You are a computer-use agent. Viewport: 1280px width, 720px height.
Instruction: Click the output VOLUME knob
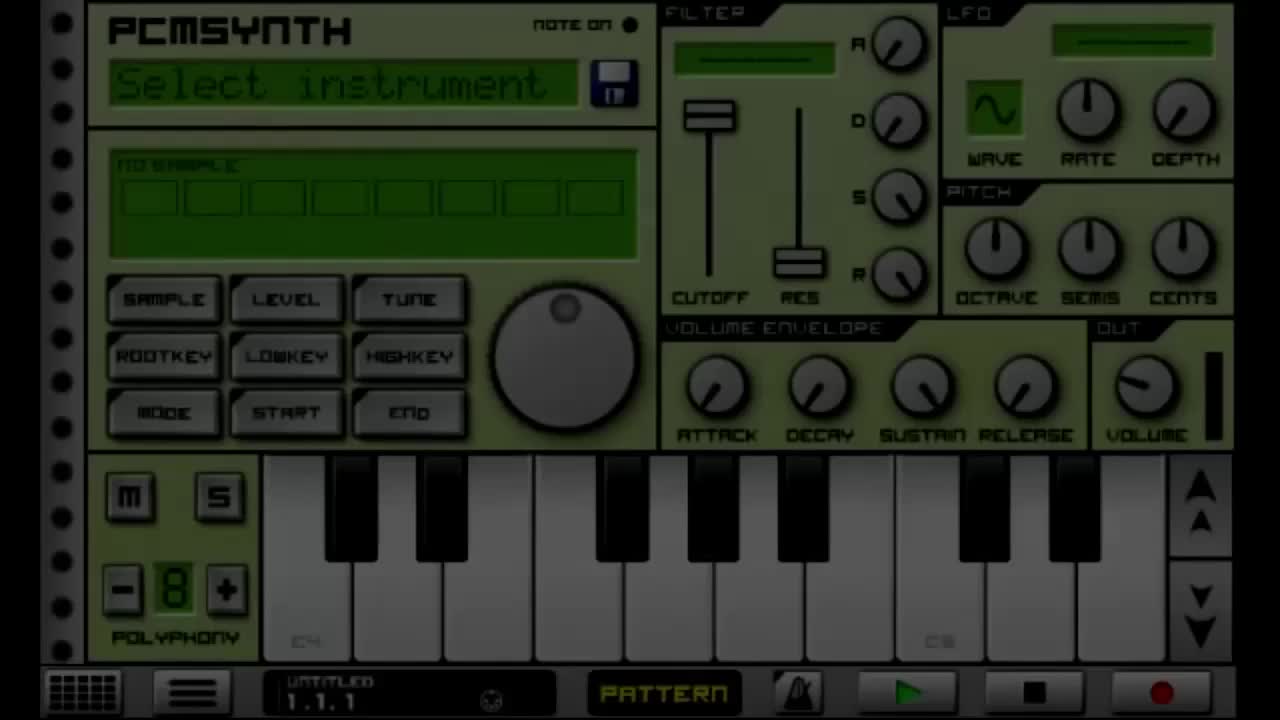(1146, 388)
